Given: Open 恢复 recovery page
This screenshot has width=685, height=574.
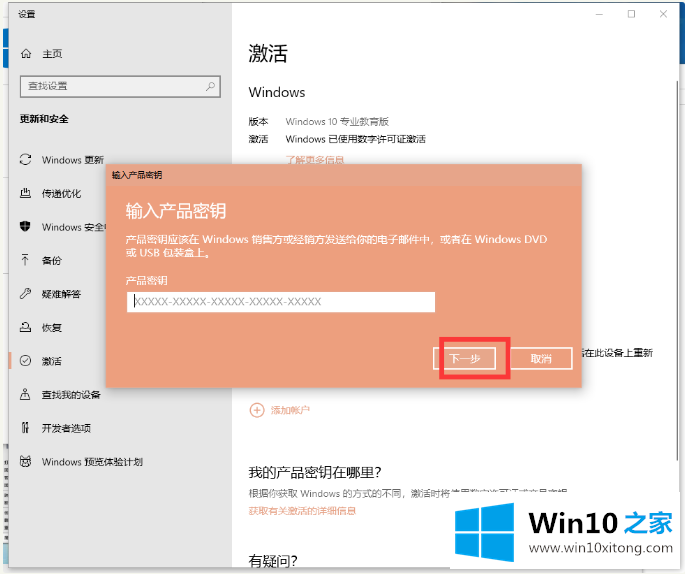Looking at the screenshot, I should click(x=52, y=328).
